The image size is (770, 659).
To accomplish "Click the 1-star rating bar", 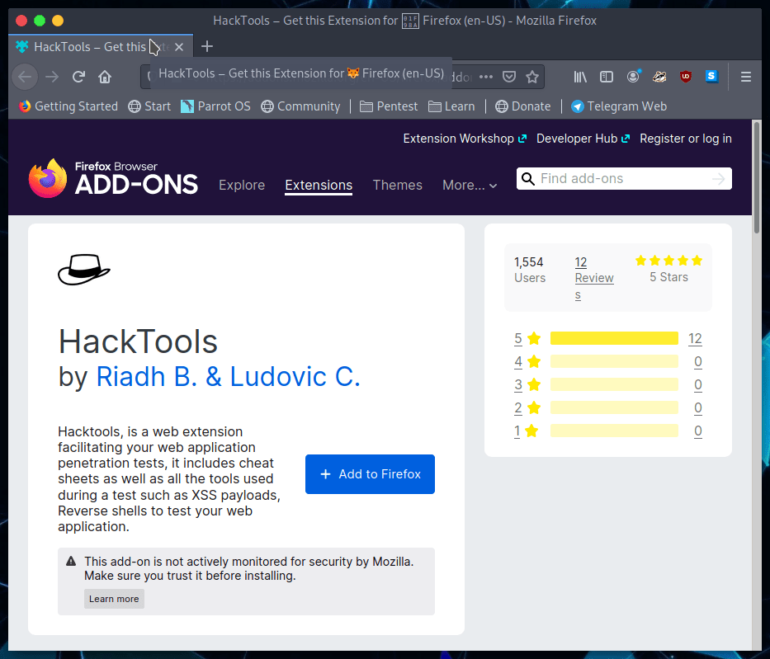I will pos(614,431).
